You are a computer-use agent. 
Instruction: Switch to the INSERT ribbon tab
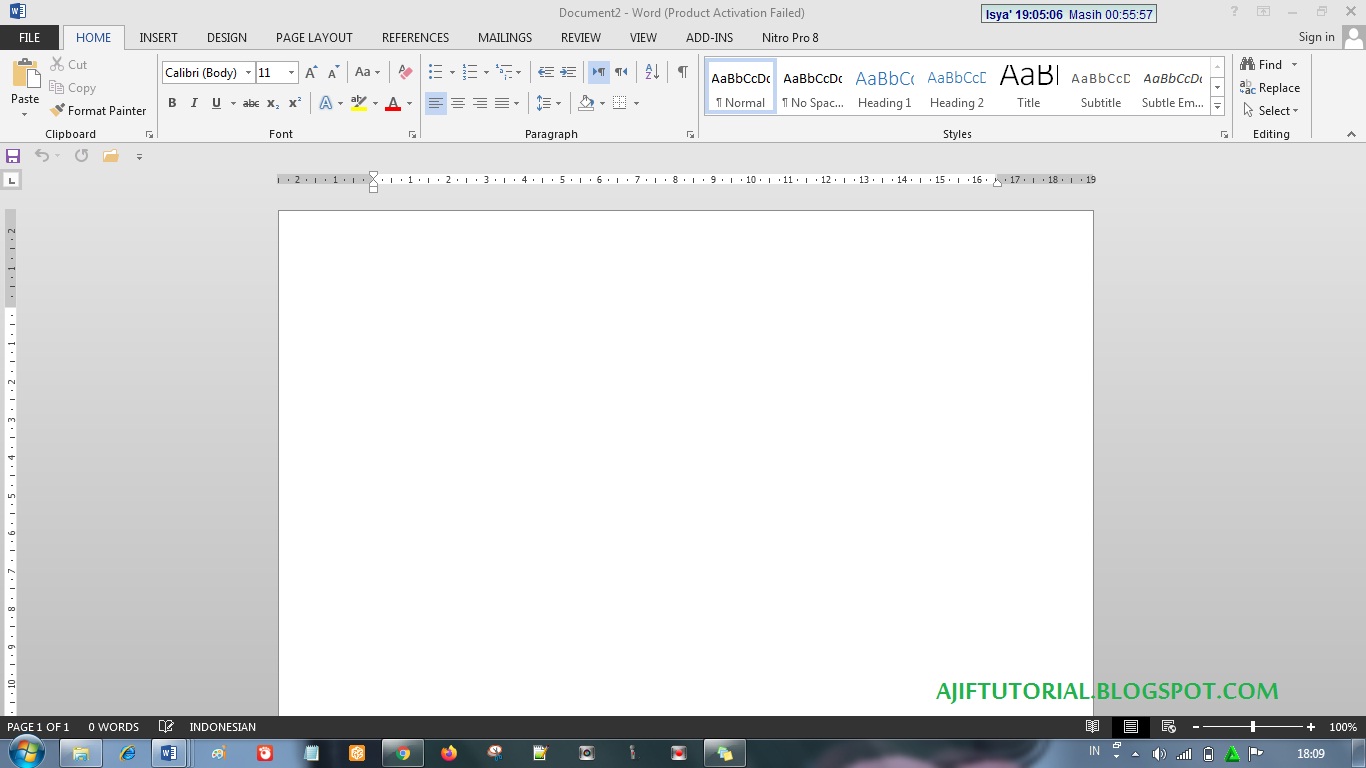pyautogui.click(x=158, y=37)
